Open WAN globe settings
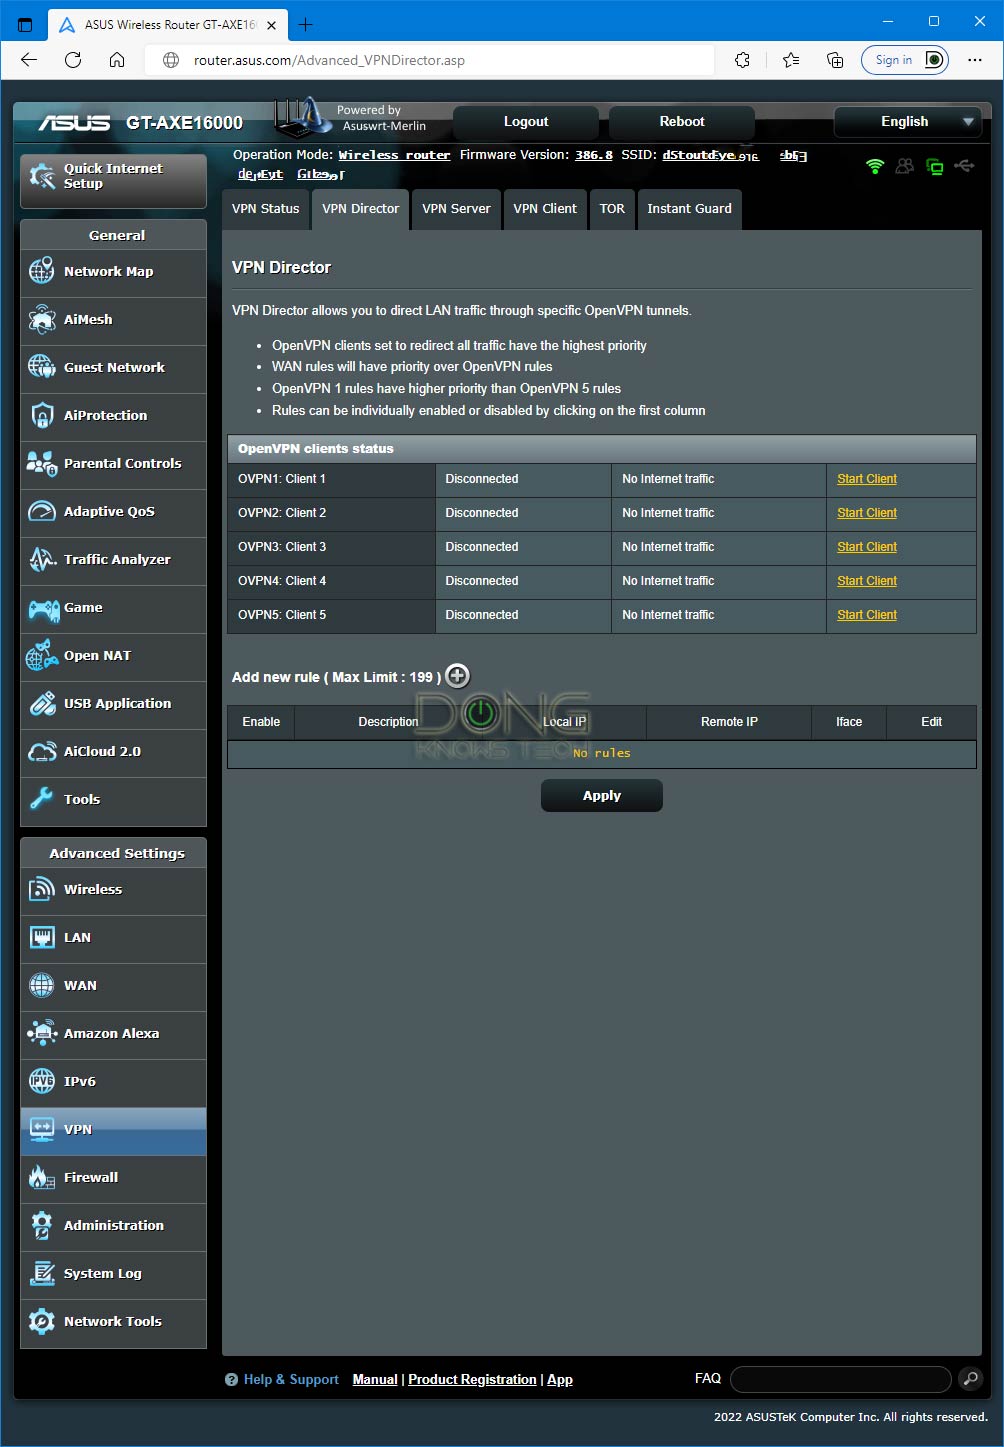Viewport: 1004px width, 1447px height. pos(113,986)
